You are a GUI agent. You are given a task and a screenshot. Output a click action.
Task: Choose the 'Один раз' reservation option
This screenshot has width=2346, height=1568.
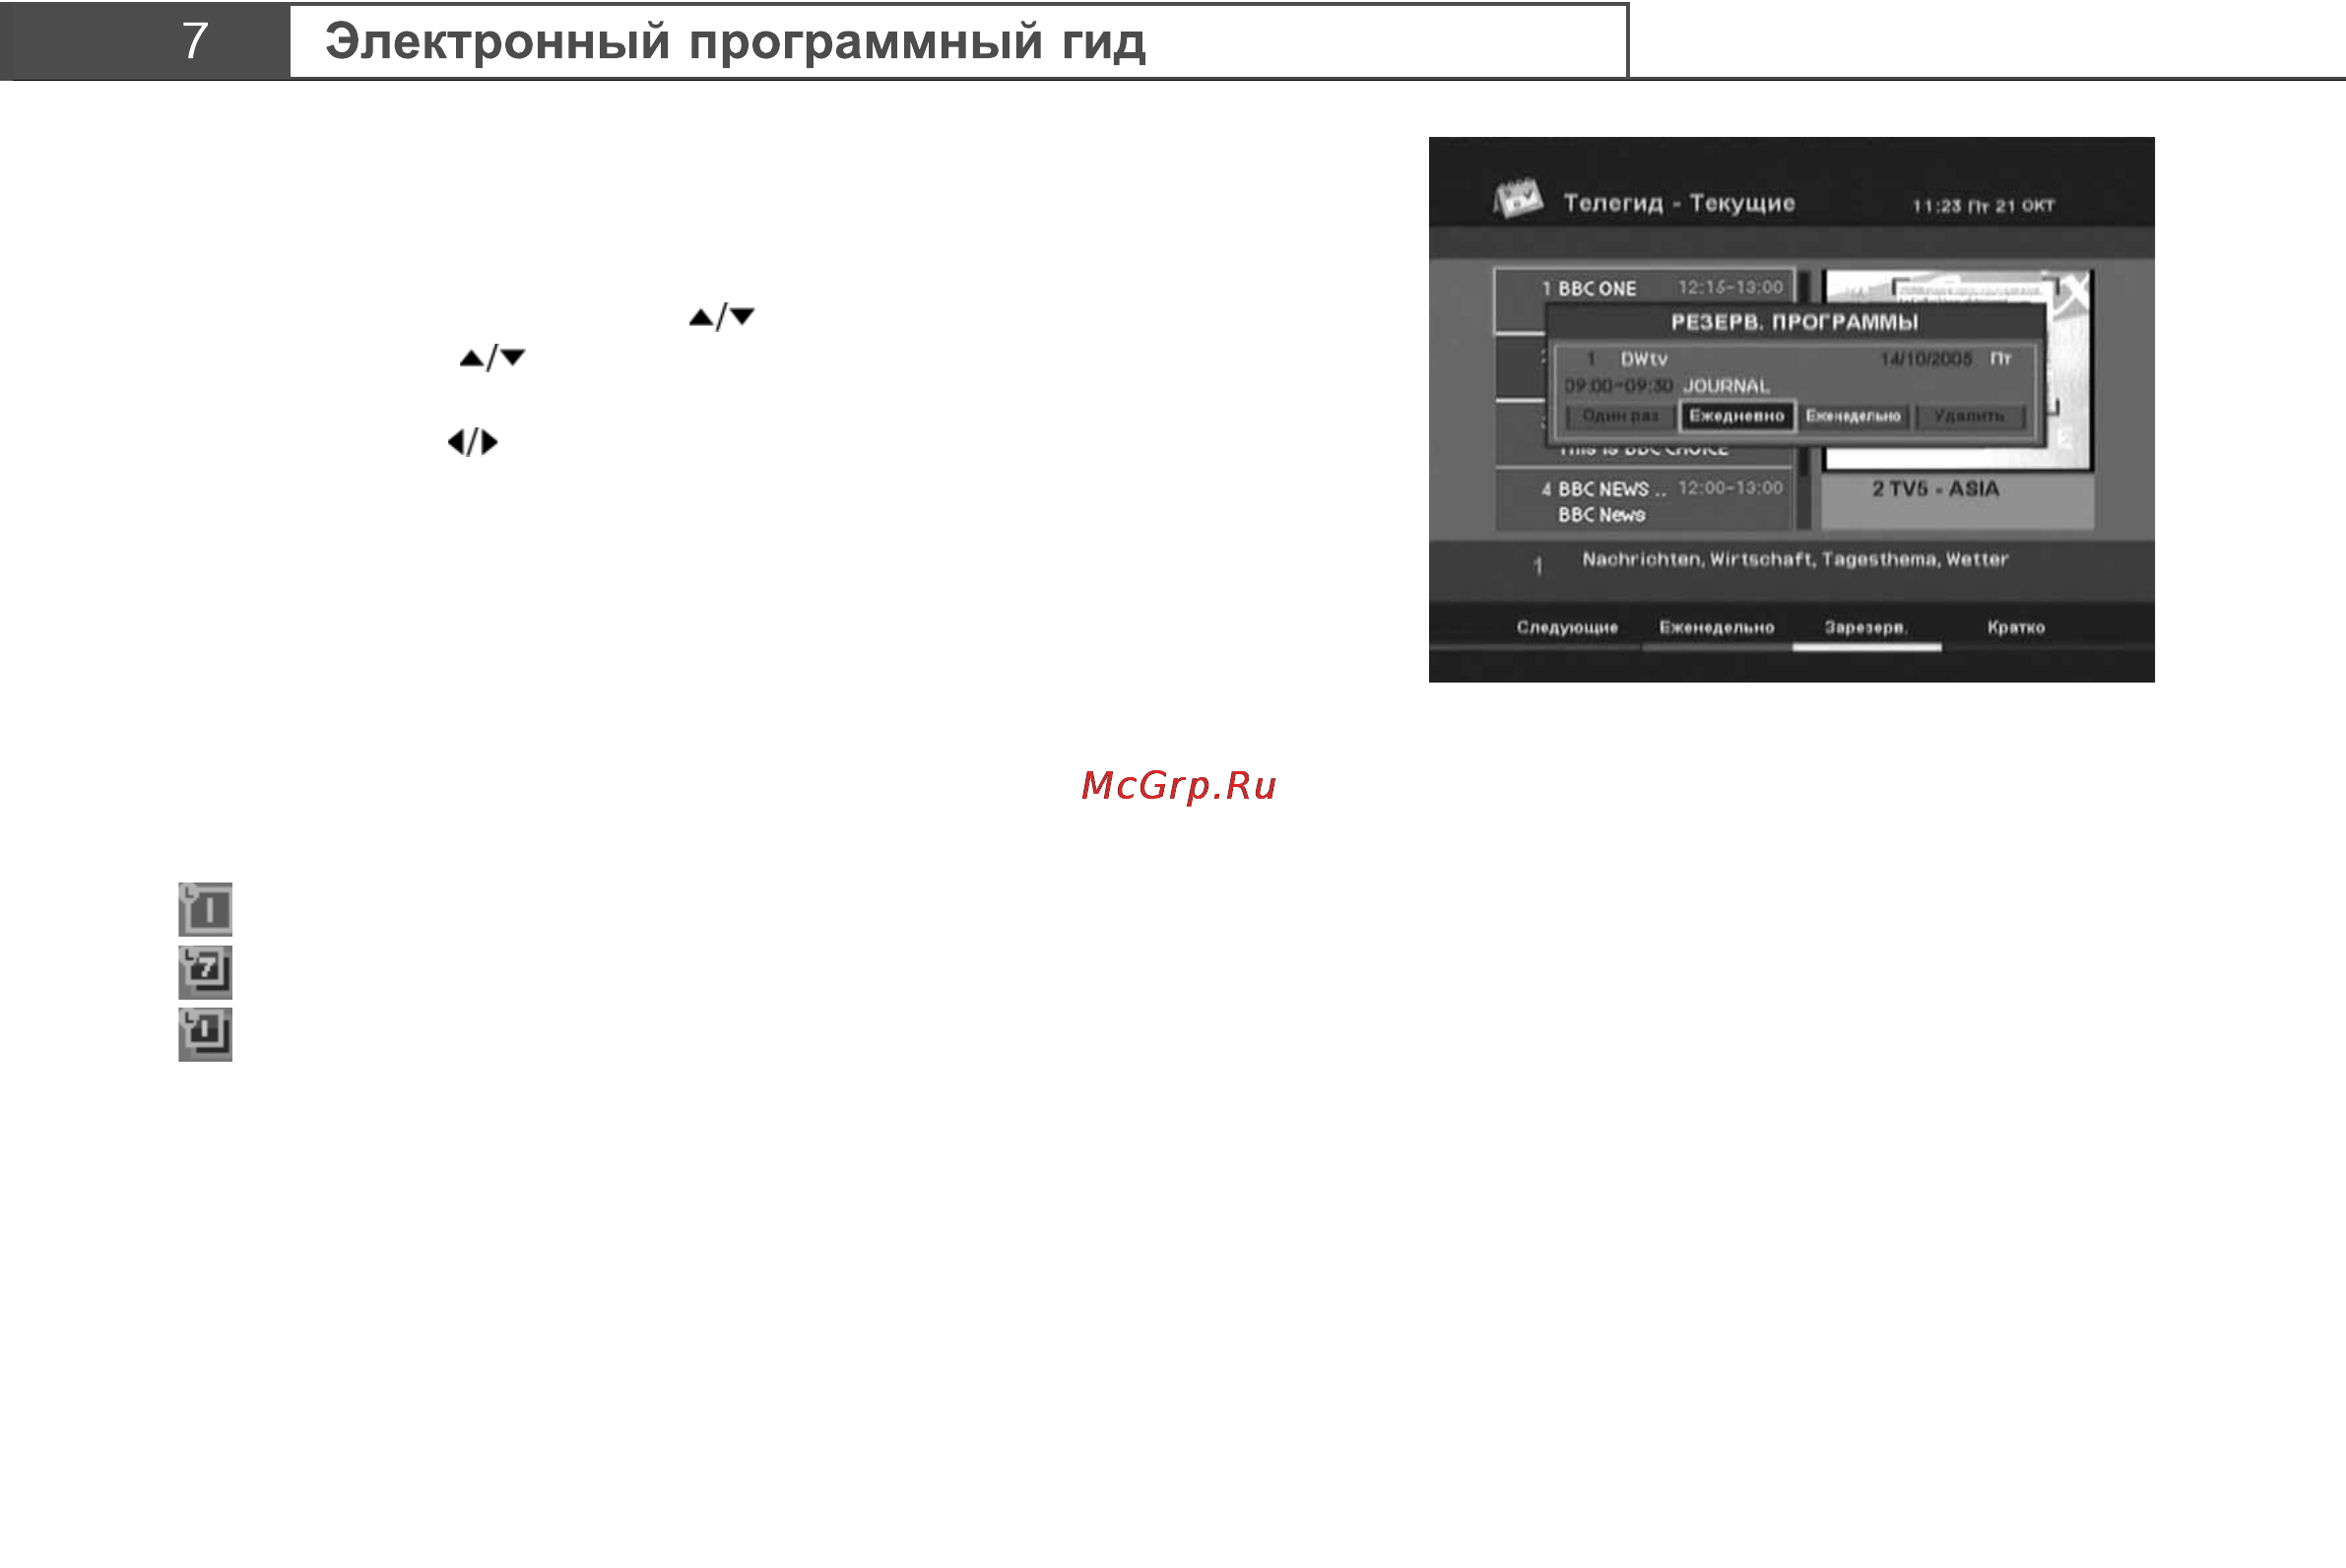(1620, 416)
